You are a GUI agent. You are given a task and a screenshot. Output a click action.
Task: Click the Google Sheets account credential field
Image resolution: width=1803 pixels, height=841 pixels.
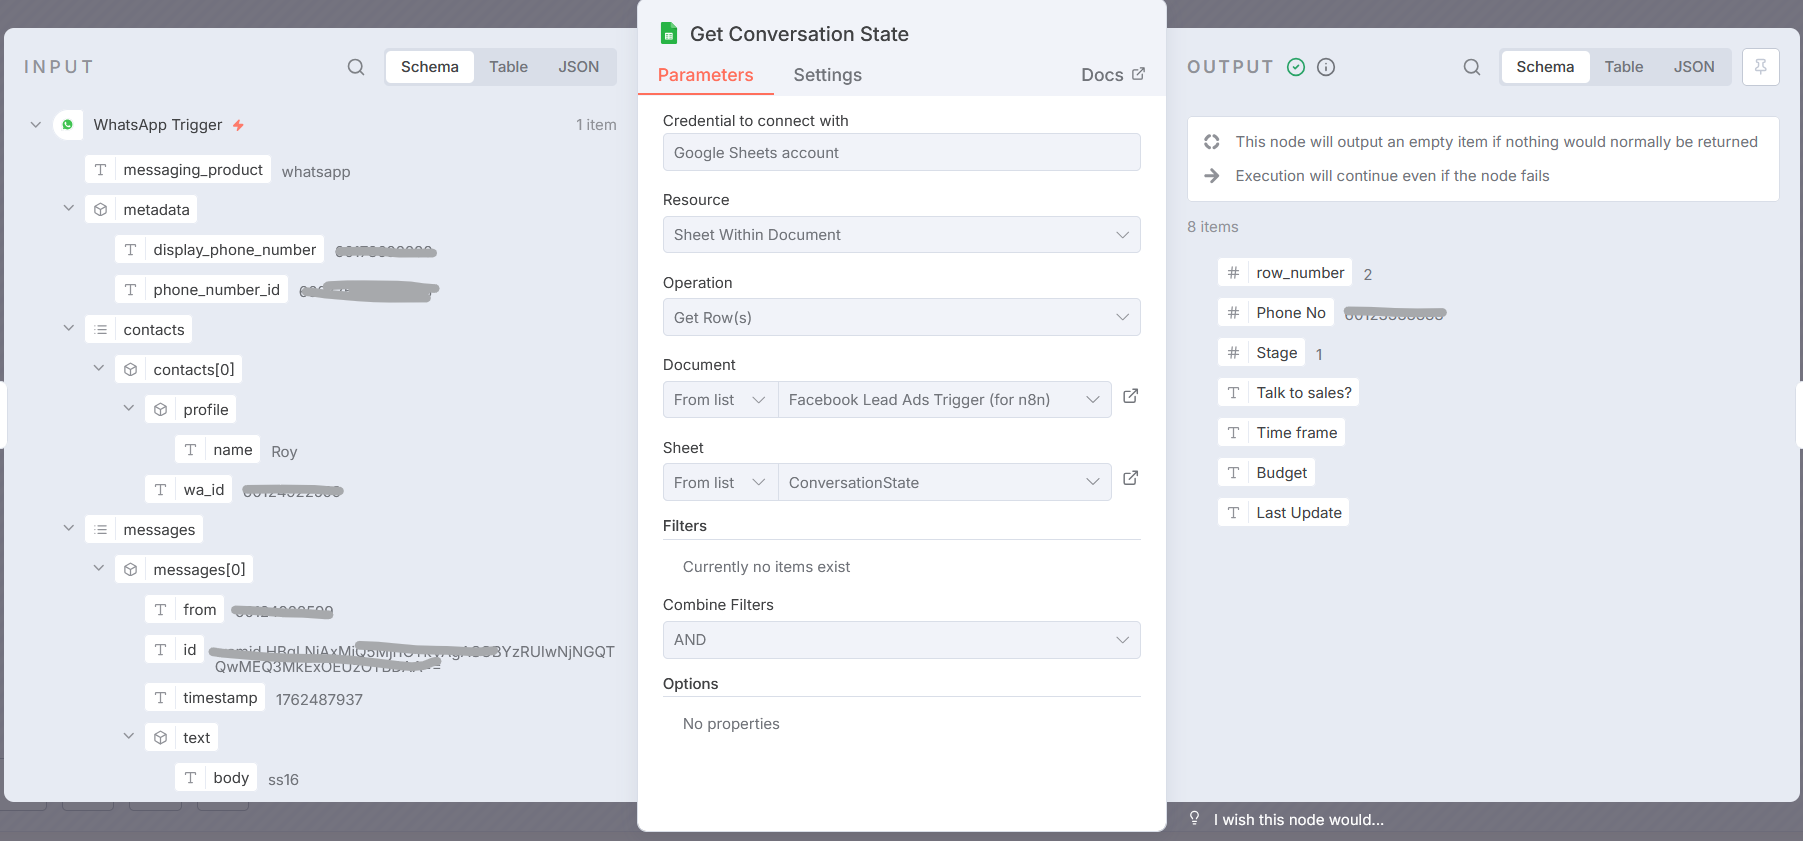(x=901, y=153)
